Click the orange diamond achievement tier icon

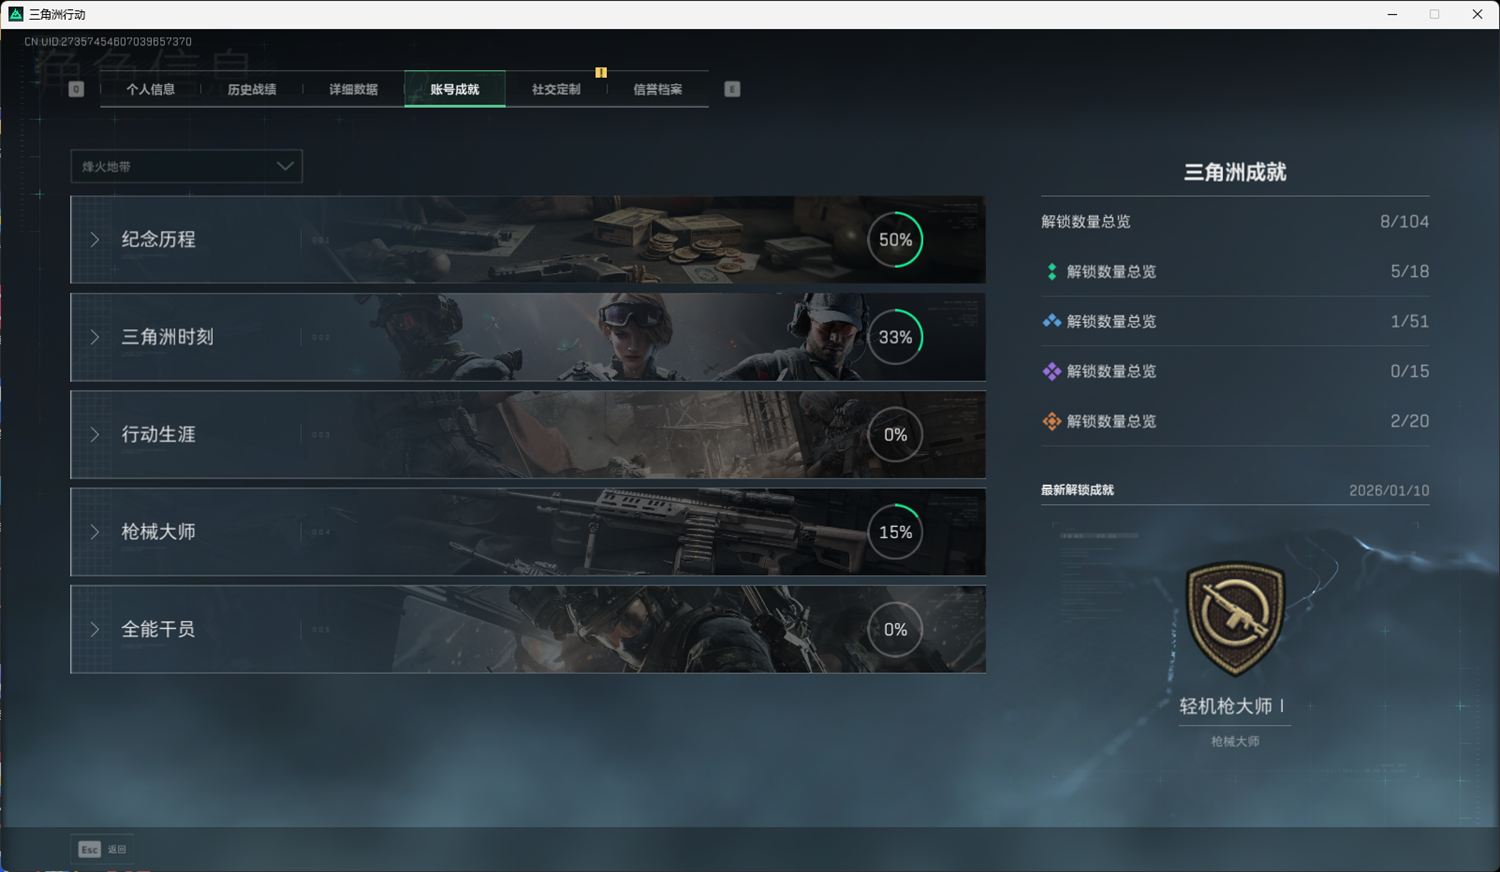click(1051, 422)
